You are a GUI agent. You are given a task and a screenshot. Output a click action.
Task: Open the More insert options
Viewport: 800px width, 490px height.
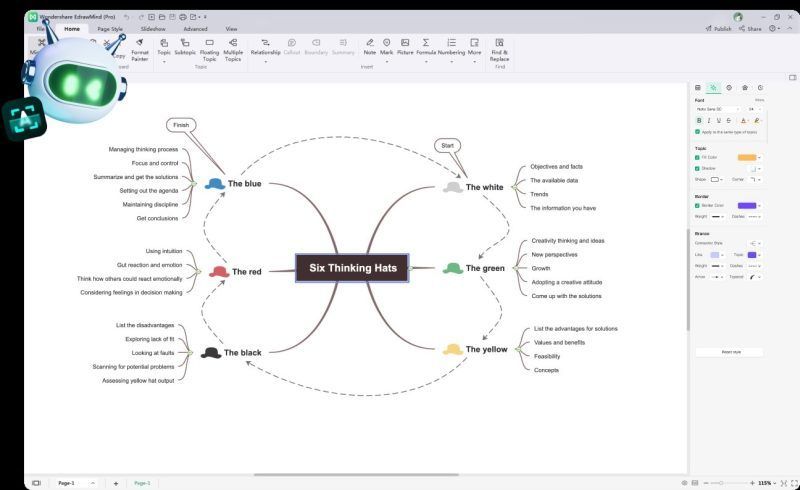[474, 49]
